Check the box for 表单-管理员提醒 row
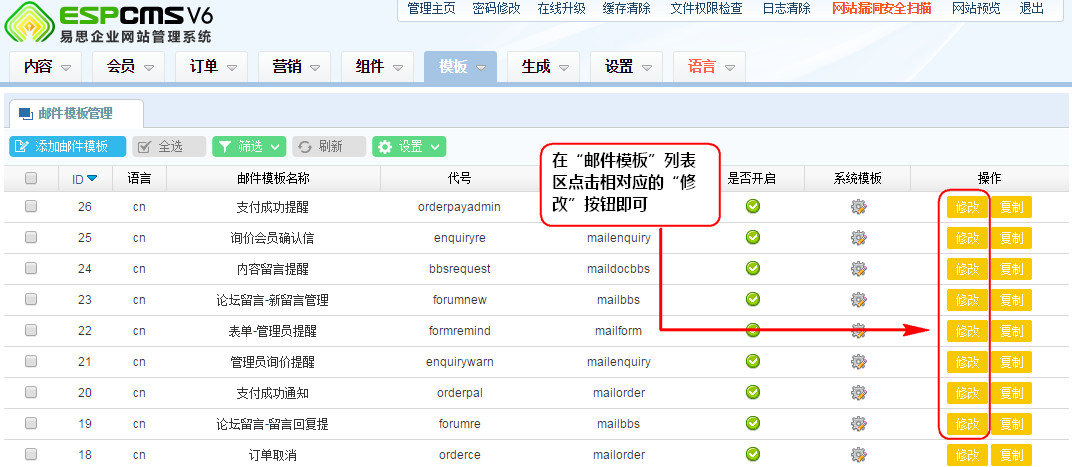 pos(31,330)
